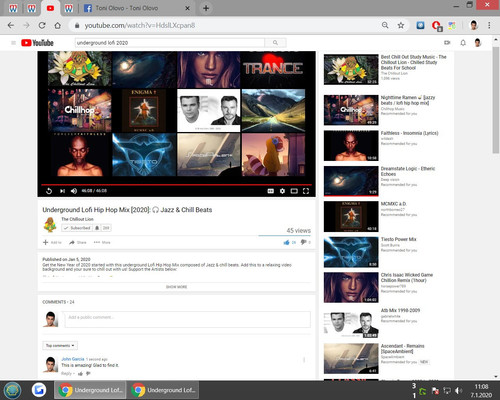This screenshot has height=400, width=500.
Task: Click the taskbar volume speaker icon
Action: [x=459, y=390]
